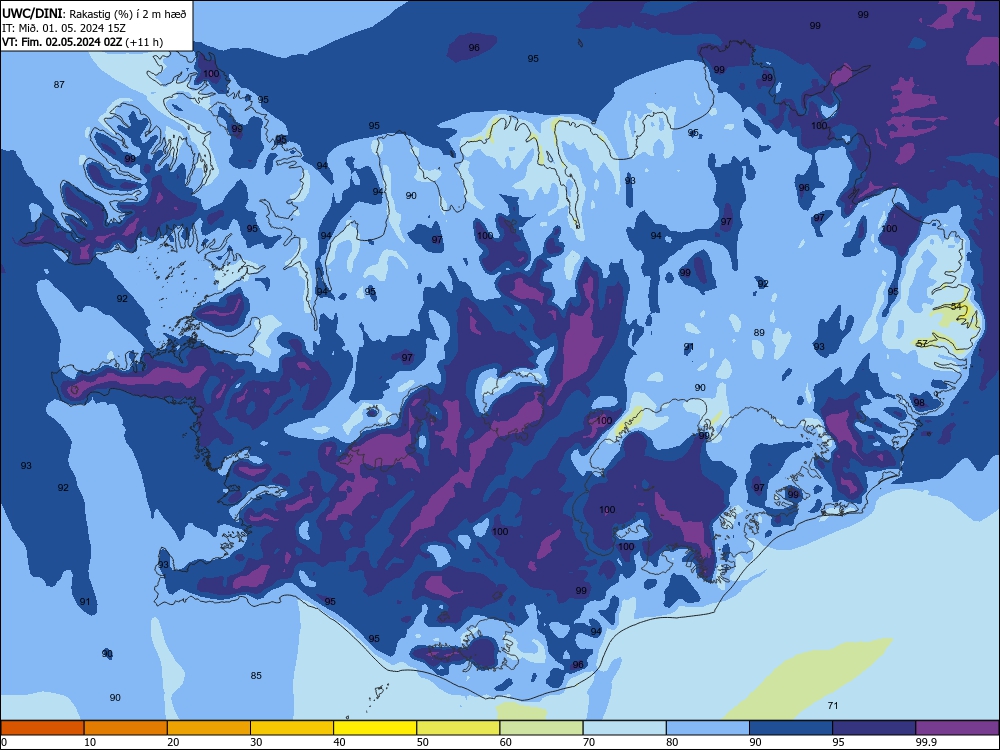1000x750 pixels.
Task: Select the bright yellow 40–50 legend swatch
Action: pos(375,728)
